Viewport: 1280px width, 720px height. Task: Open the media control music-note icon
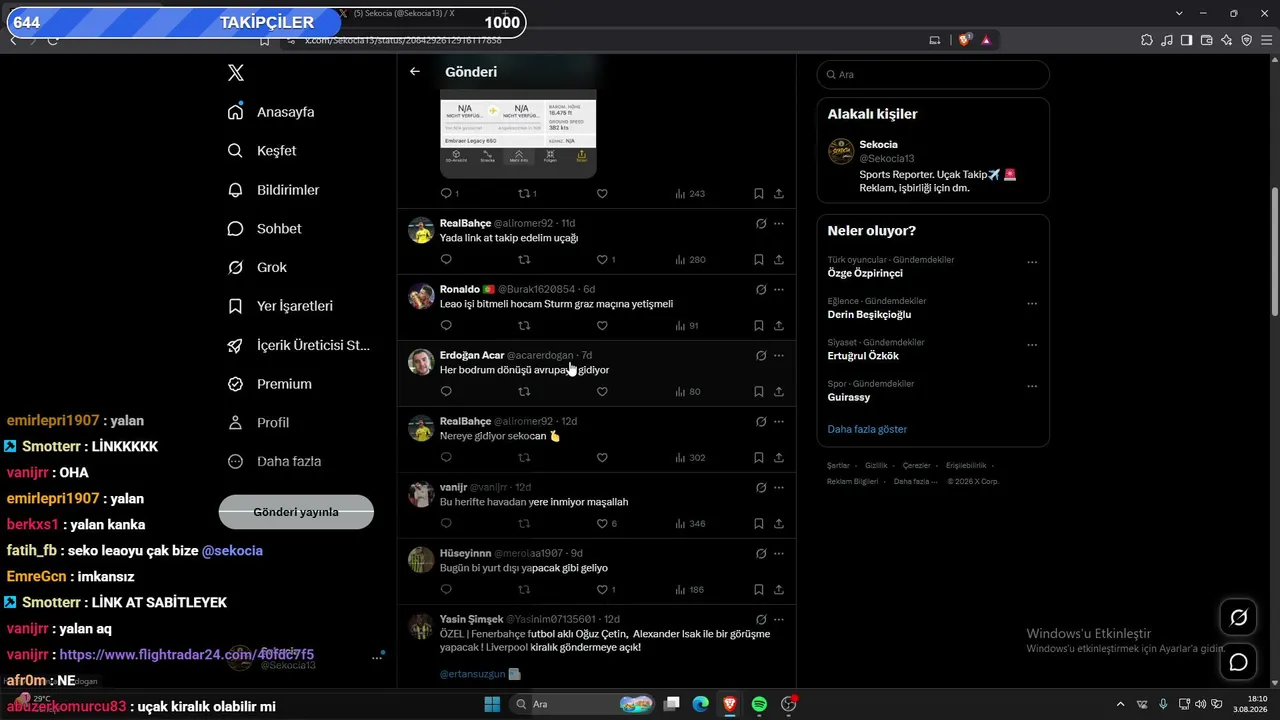tap(1167, 40)
